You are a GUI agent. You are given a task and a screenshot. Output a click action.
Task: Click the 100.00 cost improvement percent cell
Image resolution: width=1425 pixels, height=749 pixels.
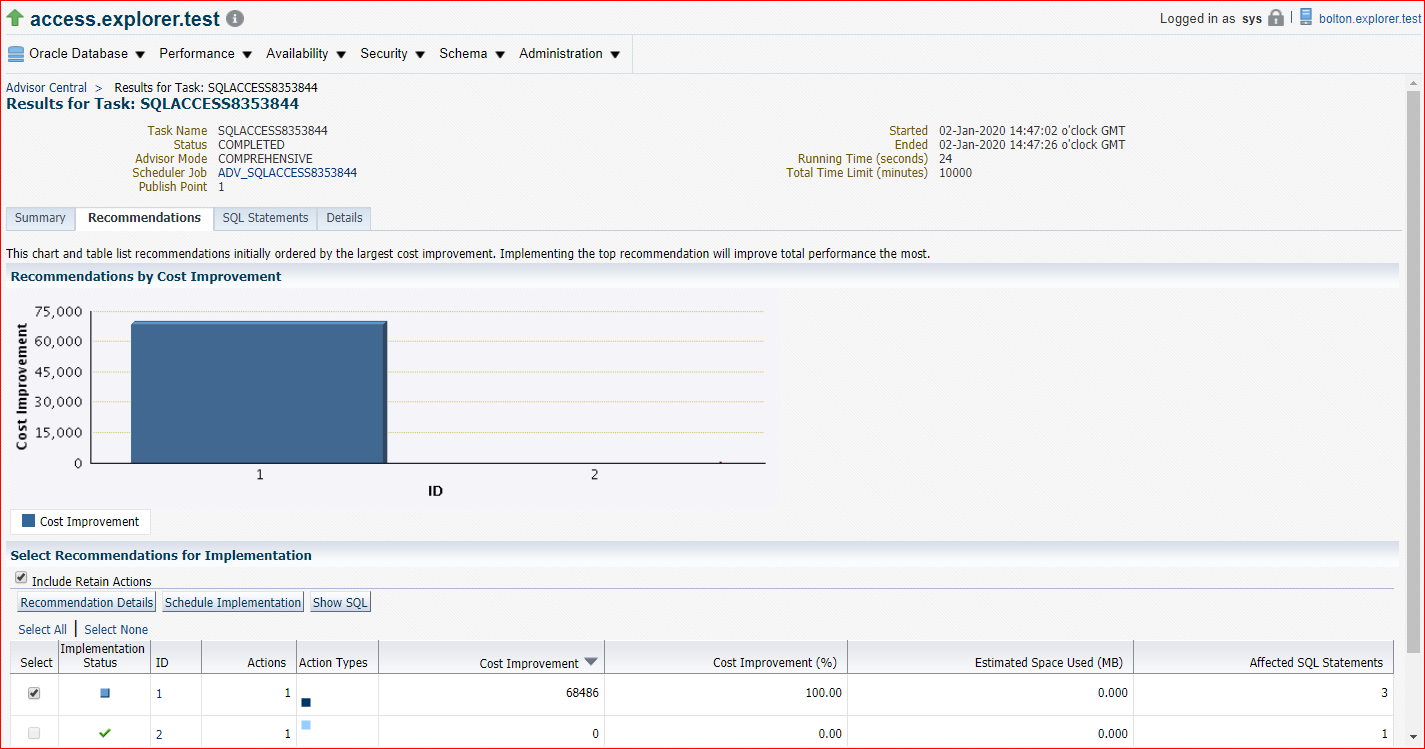823,693
